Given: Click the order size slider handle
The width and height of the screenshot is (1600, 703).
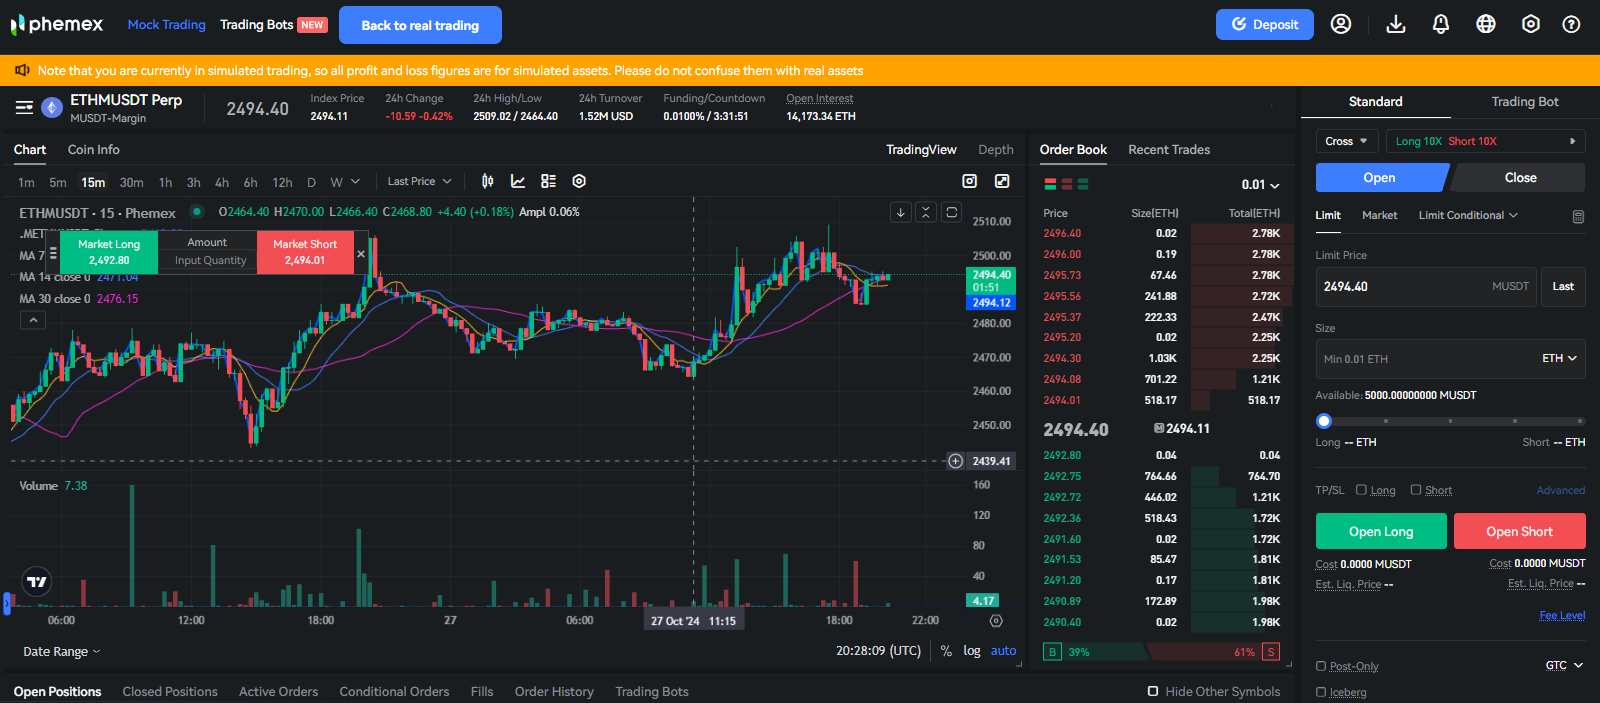Looking at the screenshot, I should pos(1324,421).
